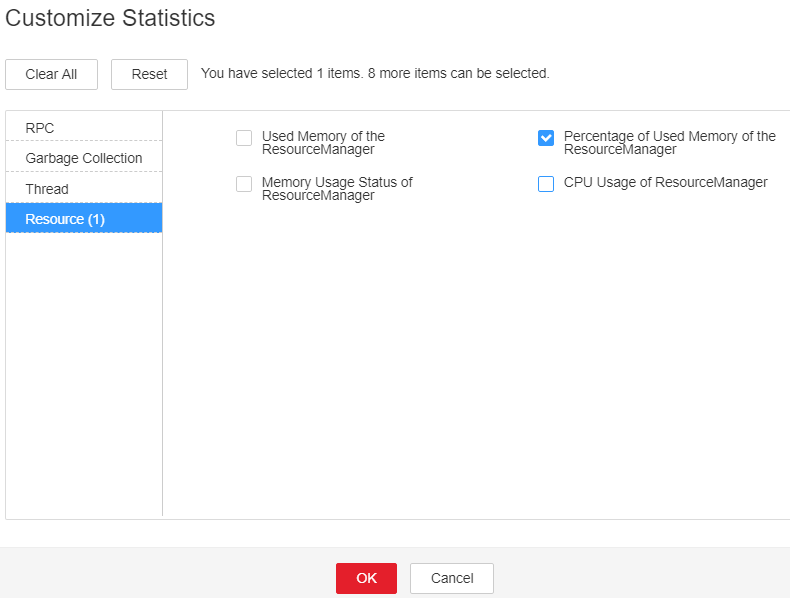The image size is (790, 598).
Task: Uncheck the Percentage of Used Memory checkbox
Action: point(546,138)
